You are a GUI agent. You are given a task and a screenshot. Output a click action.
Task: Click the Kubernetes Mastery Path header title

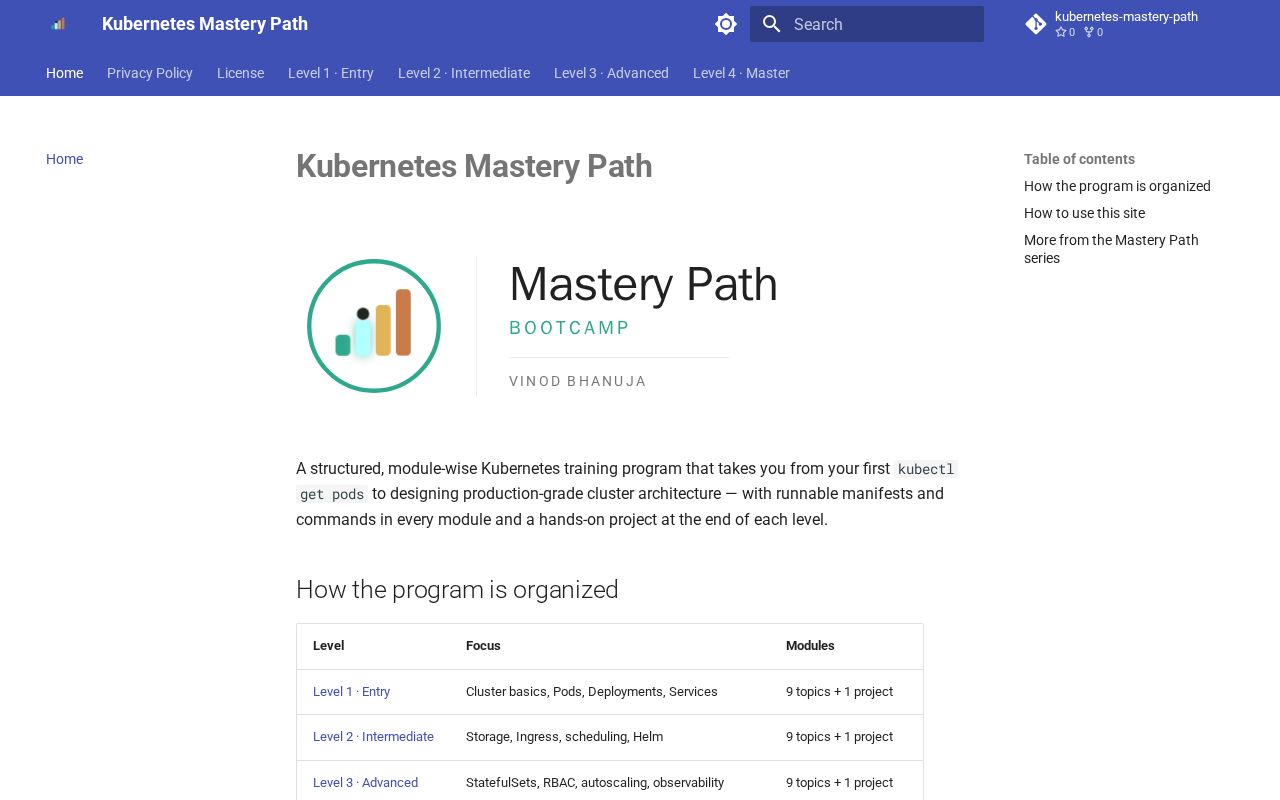pos(205,24)
